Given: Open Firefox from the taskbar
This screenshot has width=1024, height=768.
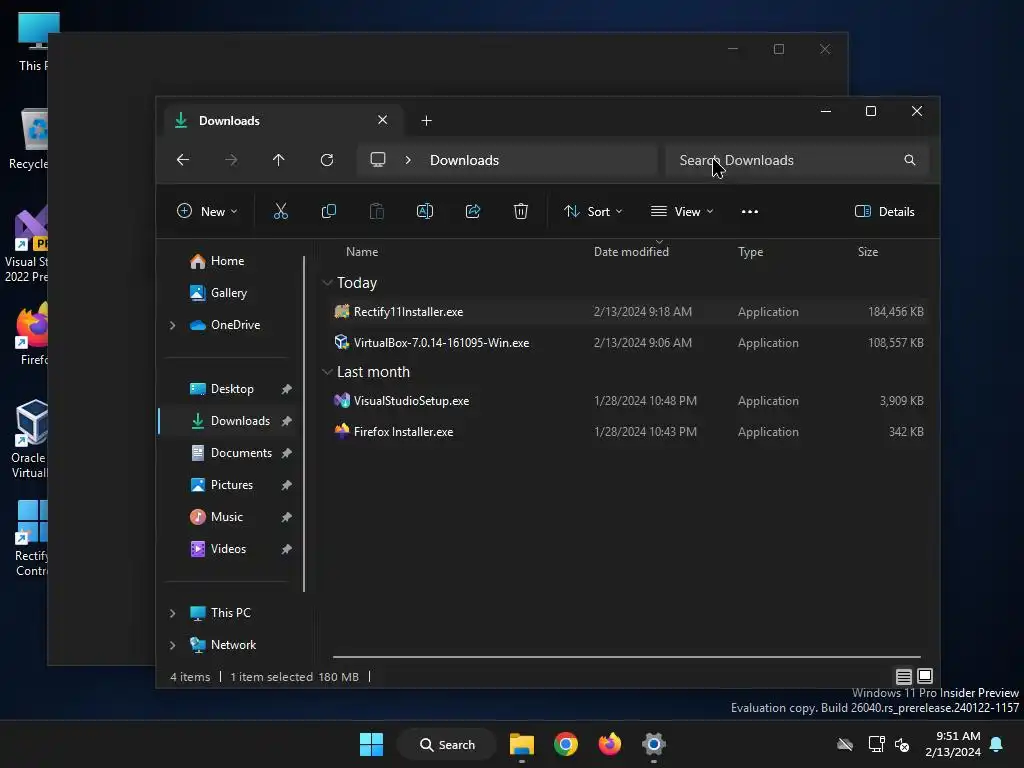Looking at the screenshot, I should [x=609, y=744].
